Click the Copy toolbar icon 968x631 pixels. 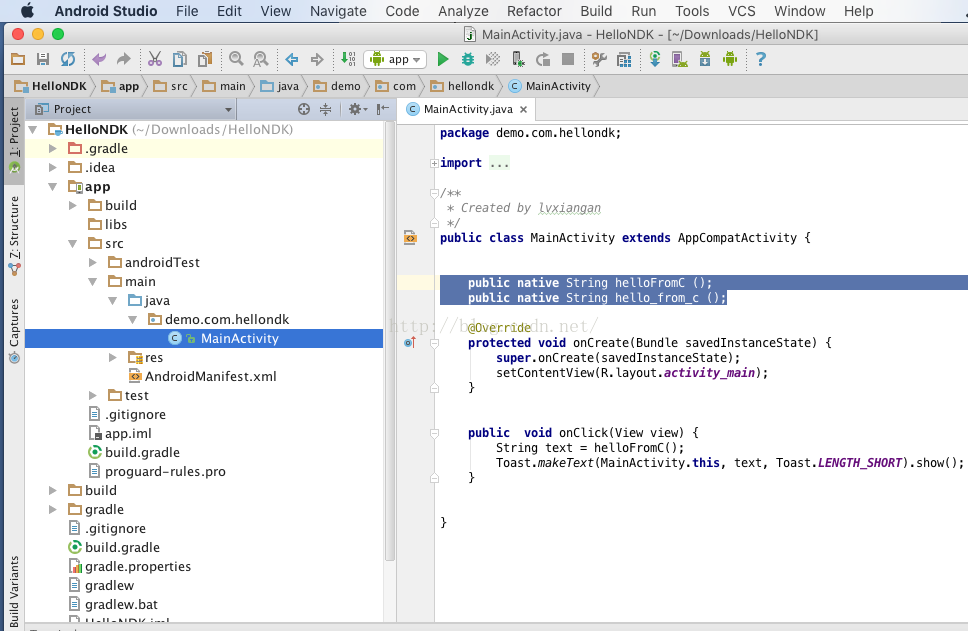tap(180, 59)
